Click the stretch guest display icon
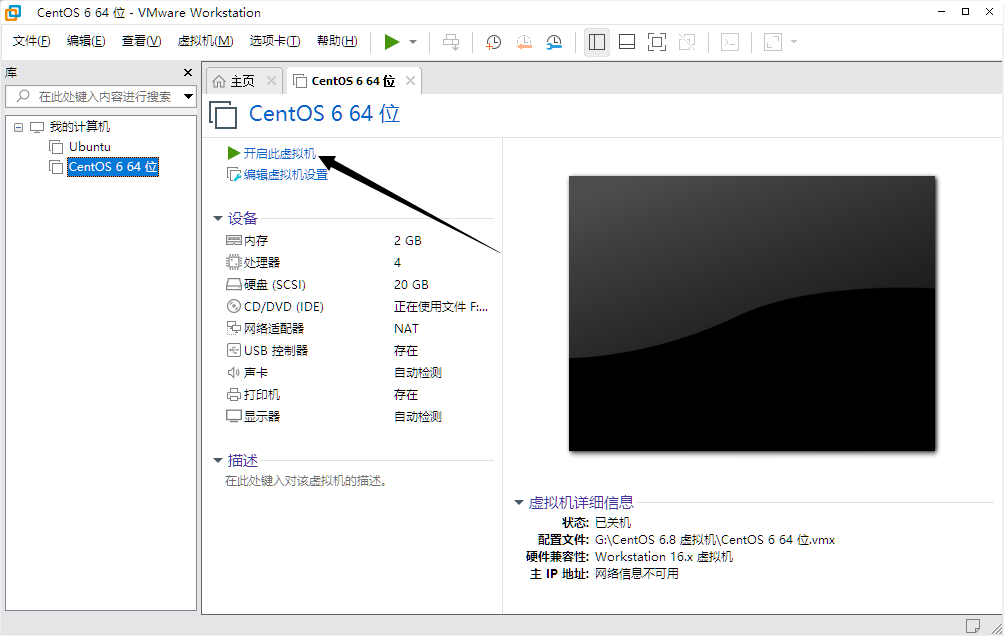The height and width of the screenshot is (636, 1004). pyautogui.click(x=773, y=42)
